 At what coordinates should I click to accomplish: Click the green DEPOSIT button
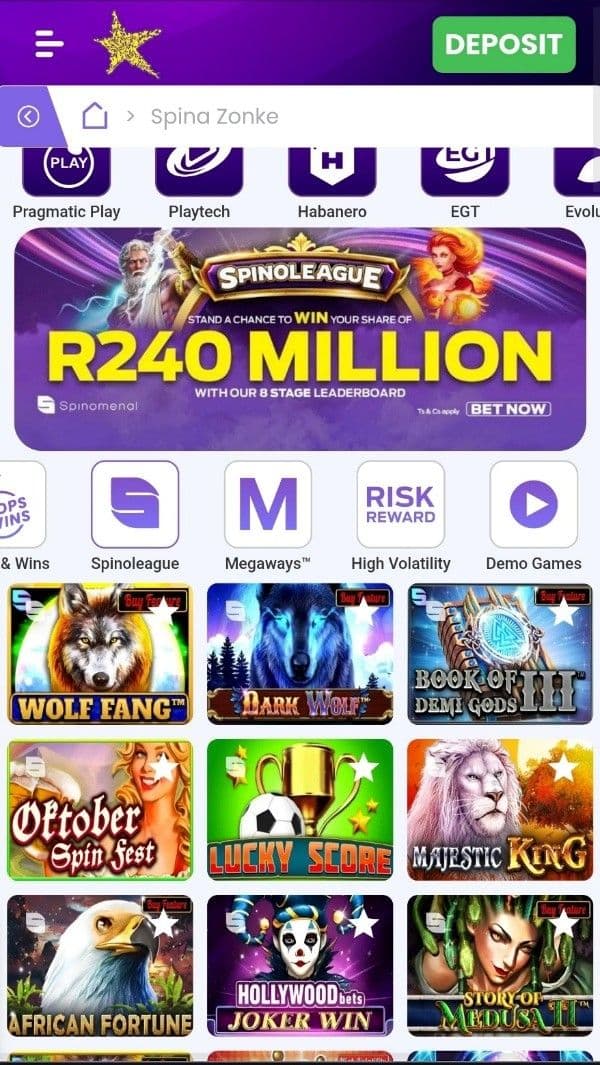tap(504, 44)
